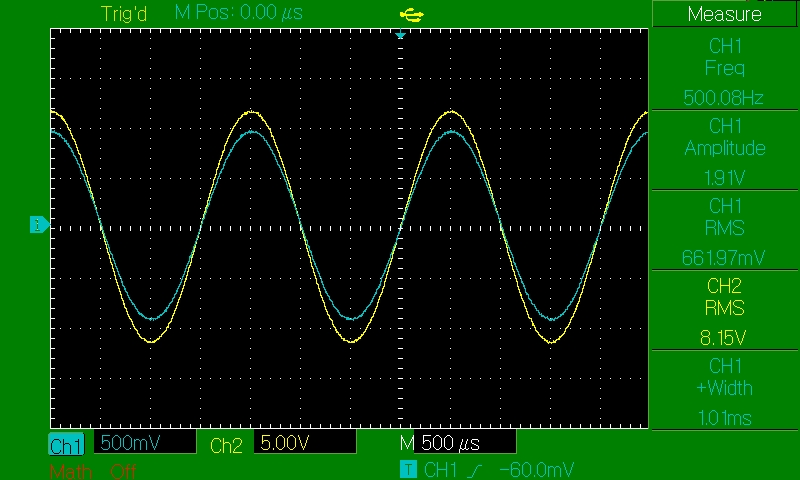Click the M Pos 0.00 µs readout
The width and height of the screenshot is (800, 480).
click(238, 14)
